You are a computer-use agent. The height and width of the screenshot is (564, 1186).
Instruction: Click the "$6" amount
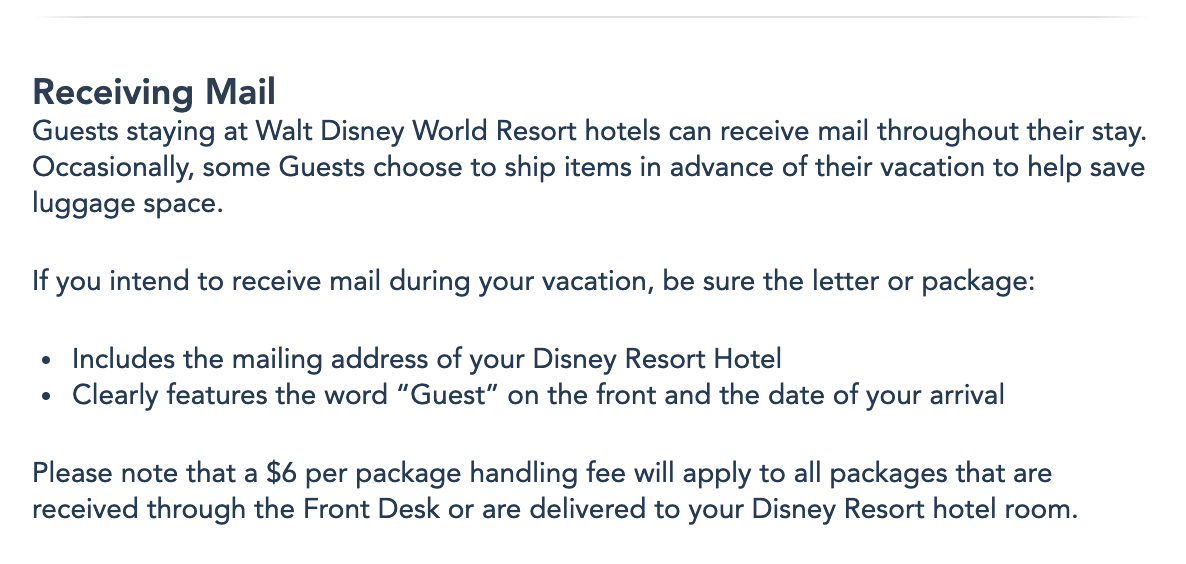(280, 471)
